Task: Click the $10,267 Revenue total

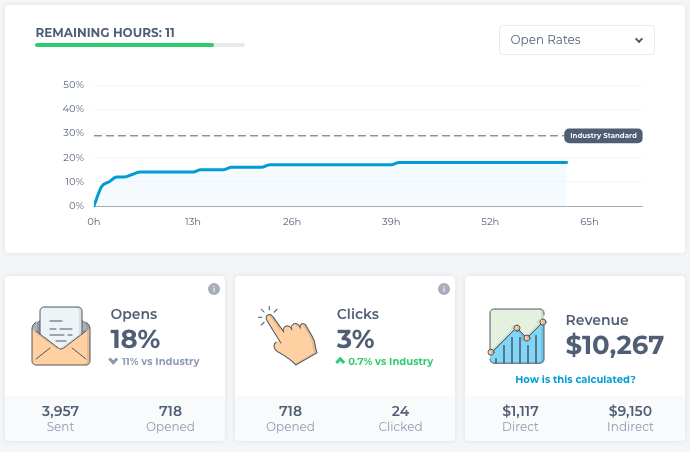Action: [x=614, y=345]
